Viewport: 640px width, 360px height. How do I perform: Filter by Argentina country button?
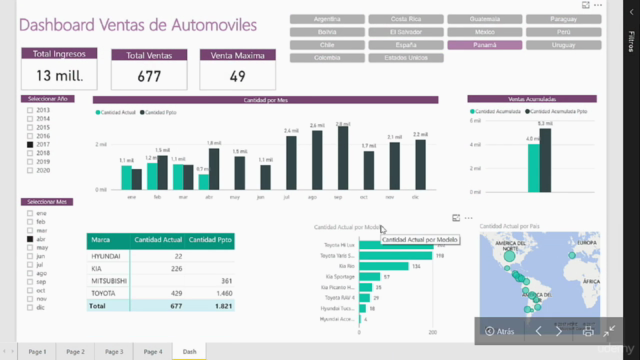[327, 19]
